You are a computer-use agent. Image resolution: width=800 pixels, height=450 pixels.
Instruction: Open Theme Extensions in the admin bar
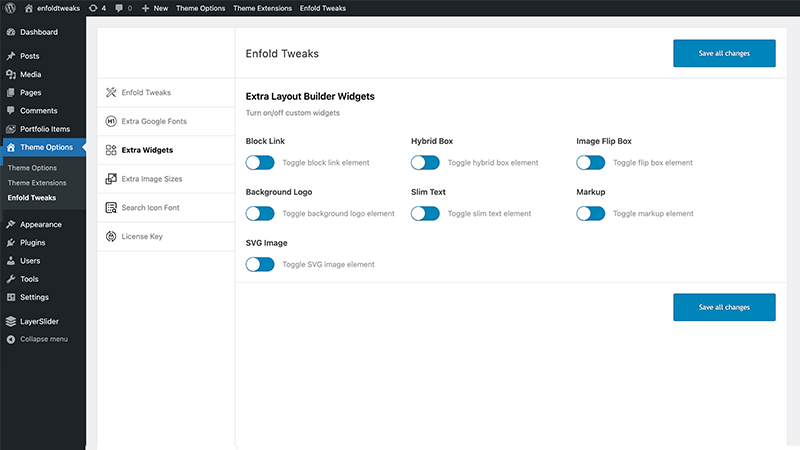click(x=262, y=8)
